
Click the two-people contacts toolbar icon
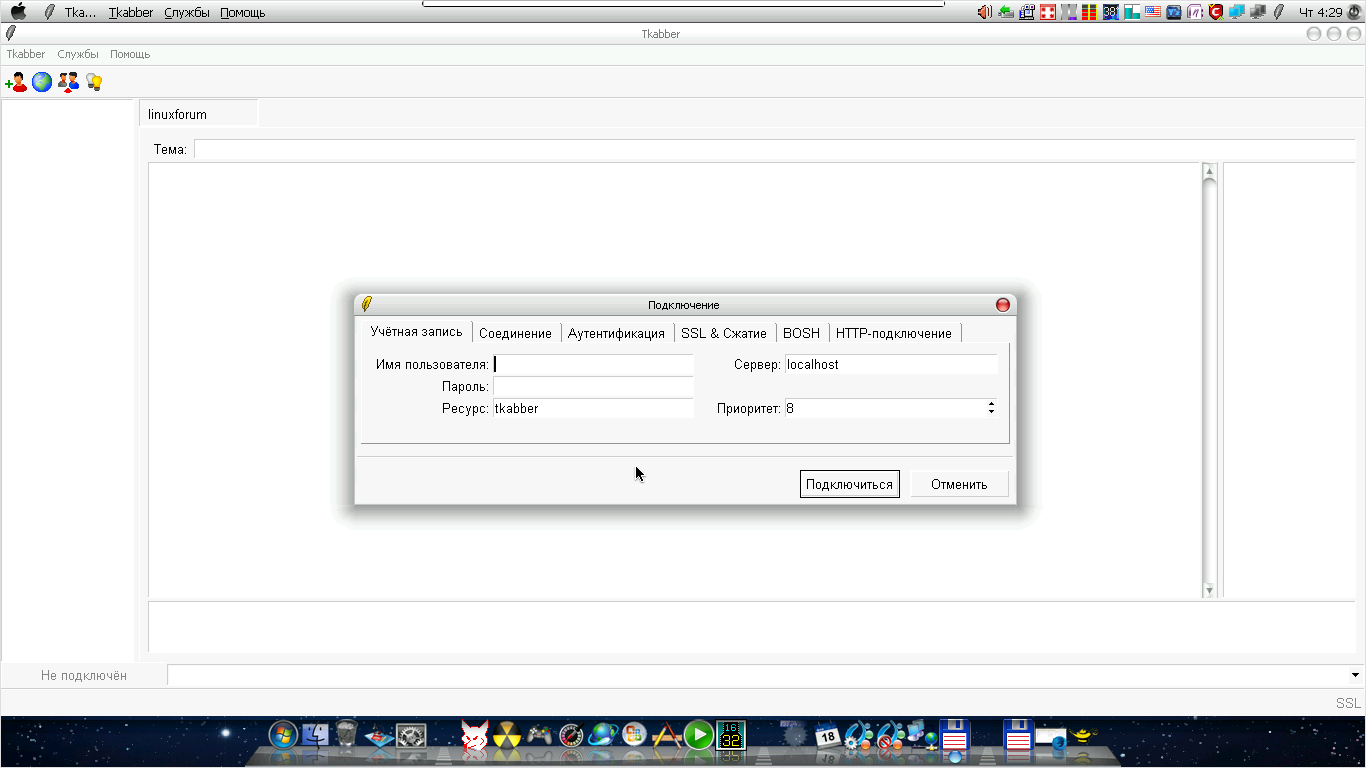point(68,82)
